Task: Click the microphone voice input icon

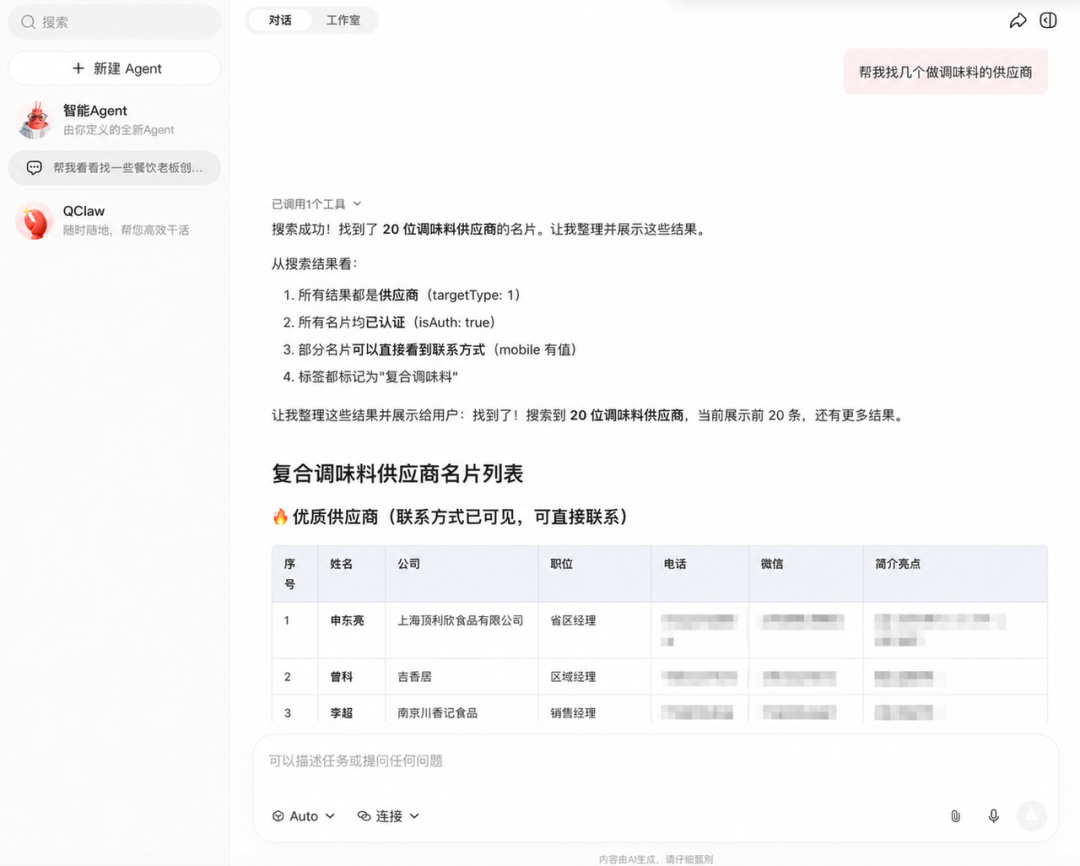Action: pyautogui.click(x=993, y=816)
